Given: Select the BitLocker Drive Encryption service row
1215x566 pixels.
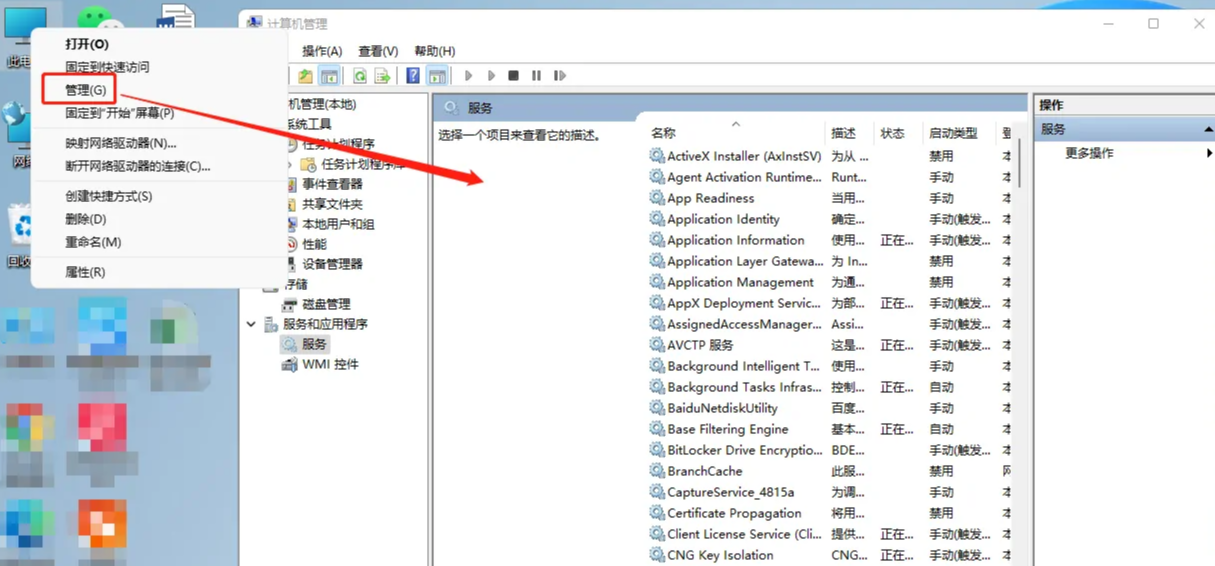Looking at the screenshot, I should (830, 450).
